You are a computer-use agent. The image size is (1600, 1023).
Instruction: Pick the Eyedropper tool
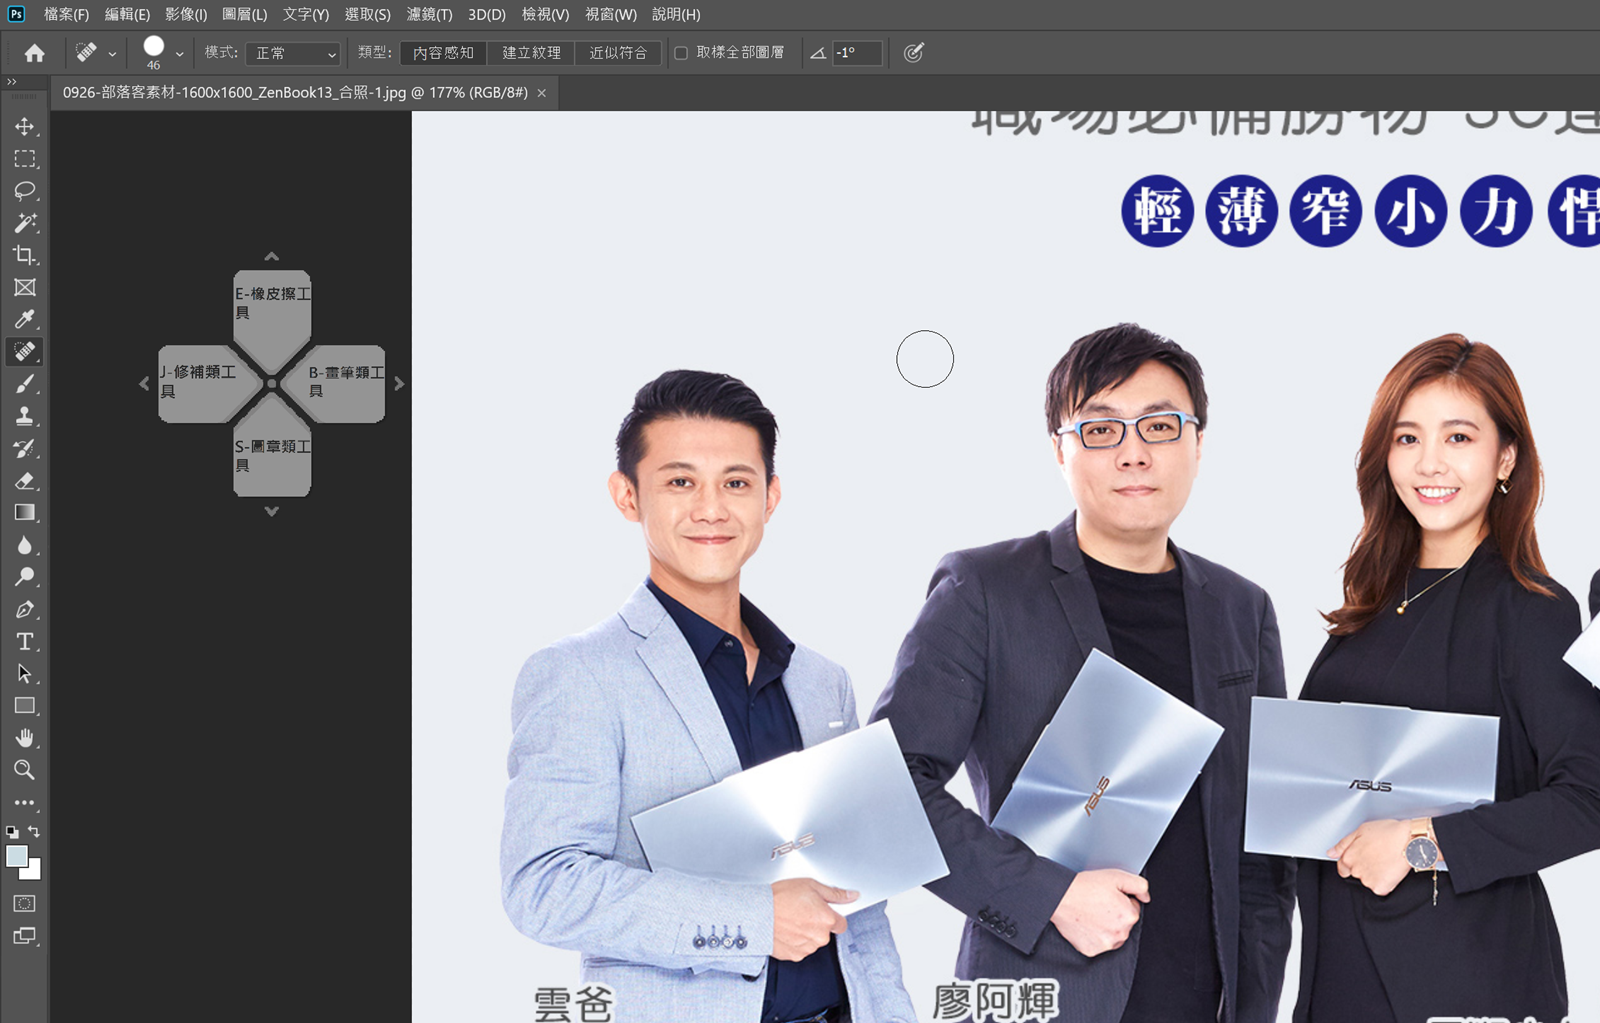click(x=25, y=319)
